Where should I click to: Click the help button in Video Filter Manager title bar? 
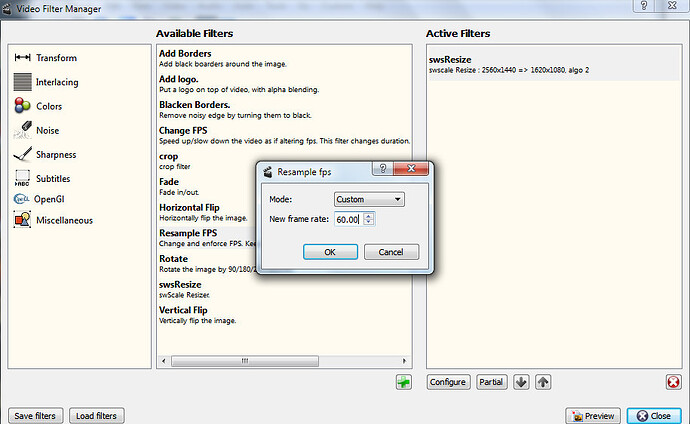(644, 5)
